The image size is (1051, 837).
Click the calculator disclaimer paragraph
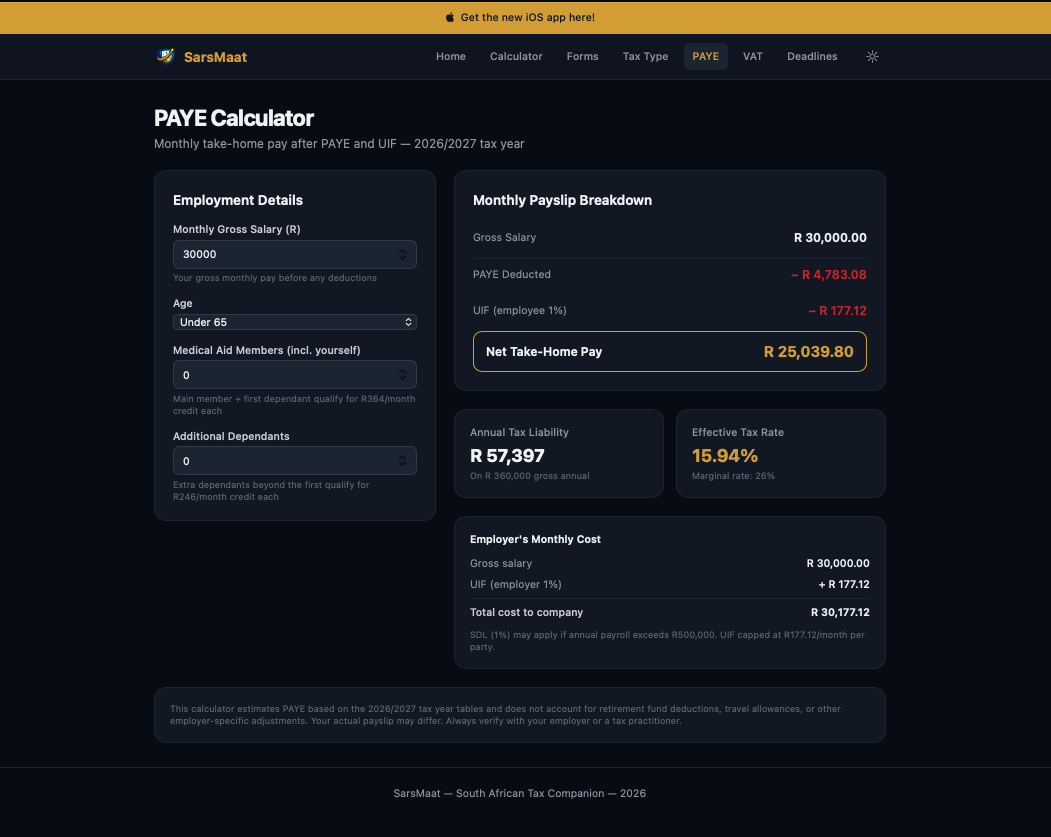point(505,715)
